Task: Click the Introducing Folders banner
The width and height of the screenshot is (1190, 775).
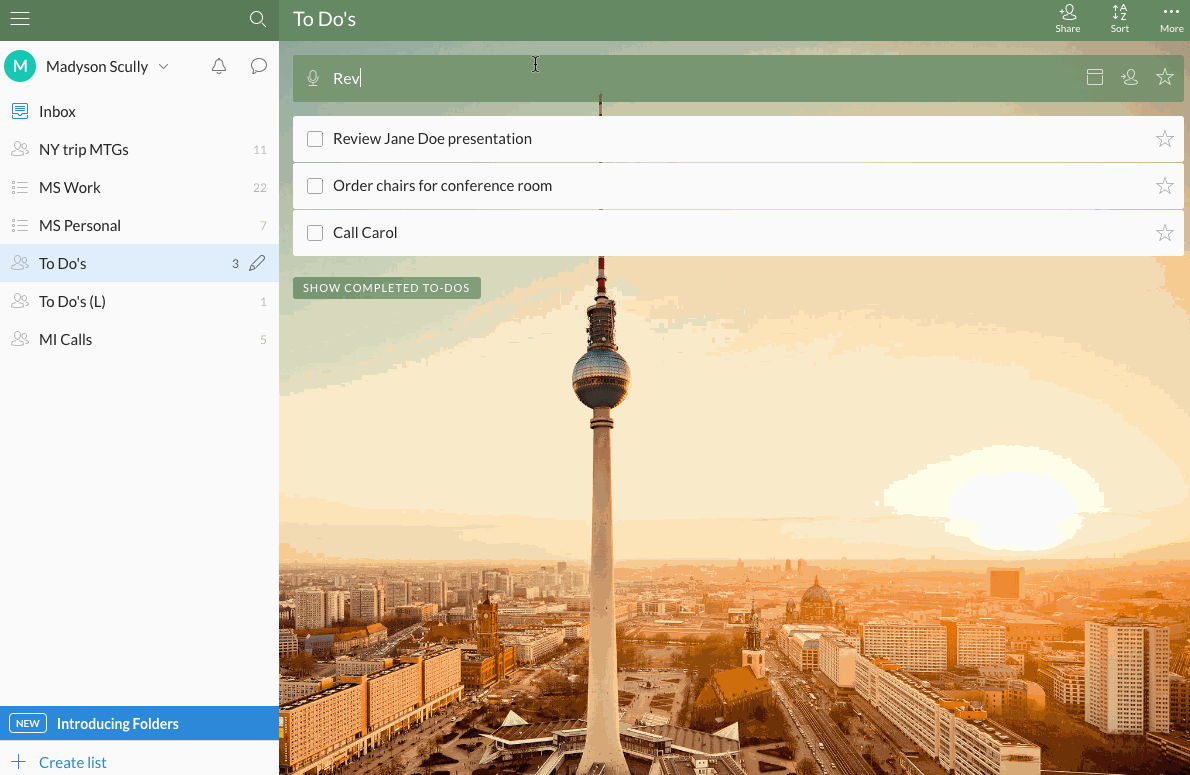Action: point(140,723)
